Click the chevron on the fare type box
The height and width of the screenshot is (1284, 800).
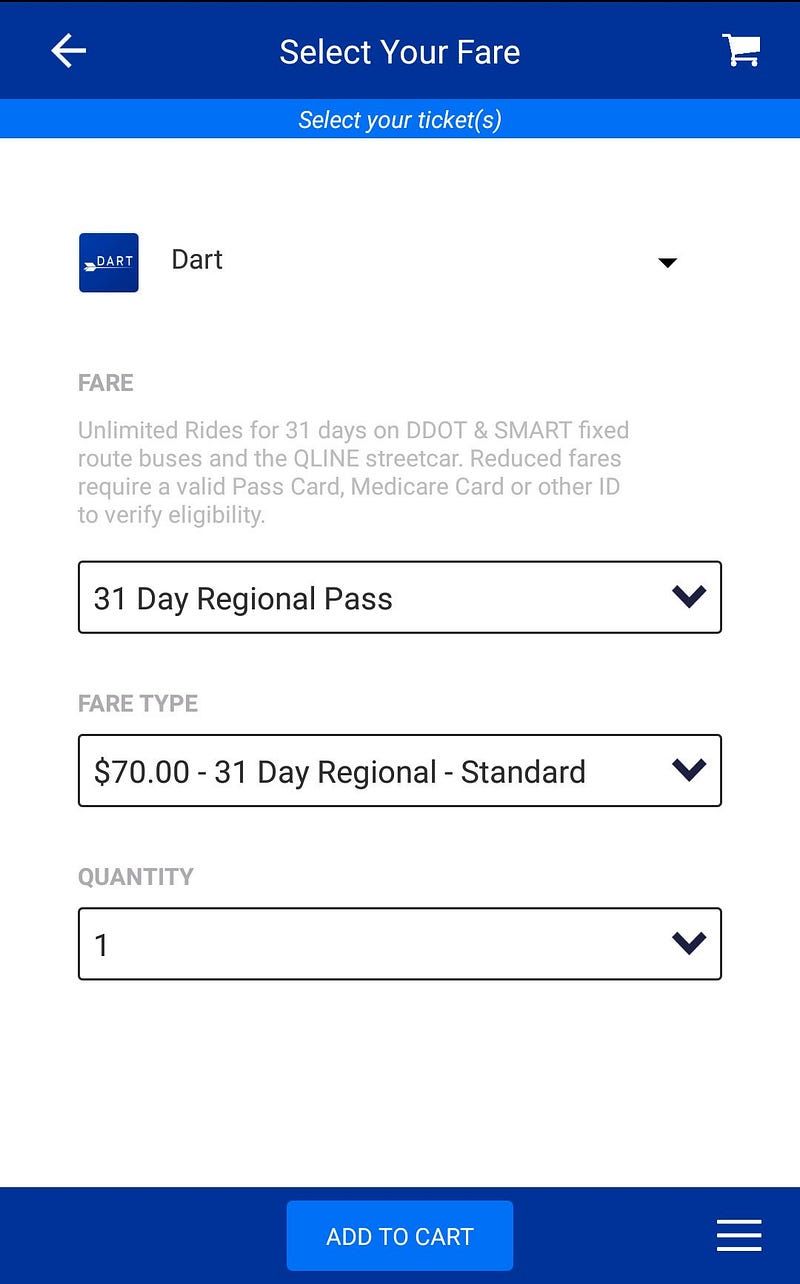point(689,770)
